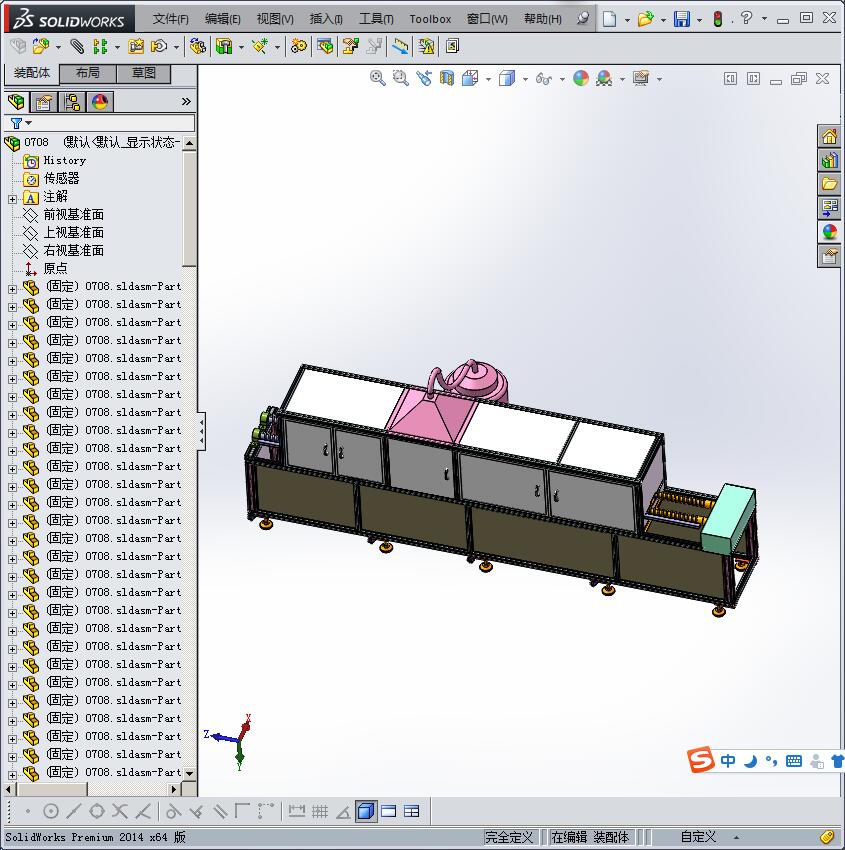Select the Zoom to Area tool

click(401, 79)
